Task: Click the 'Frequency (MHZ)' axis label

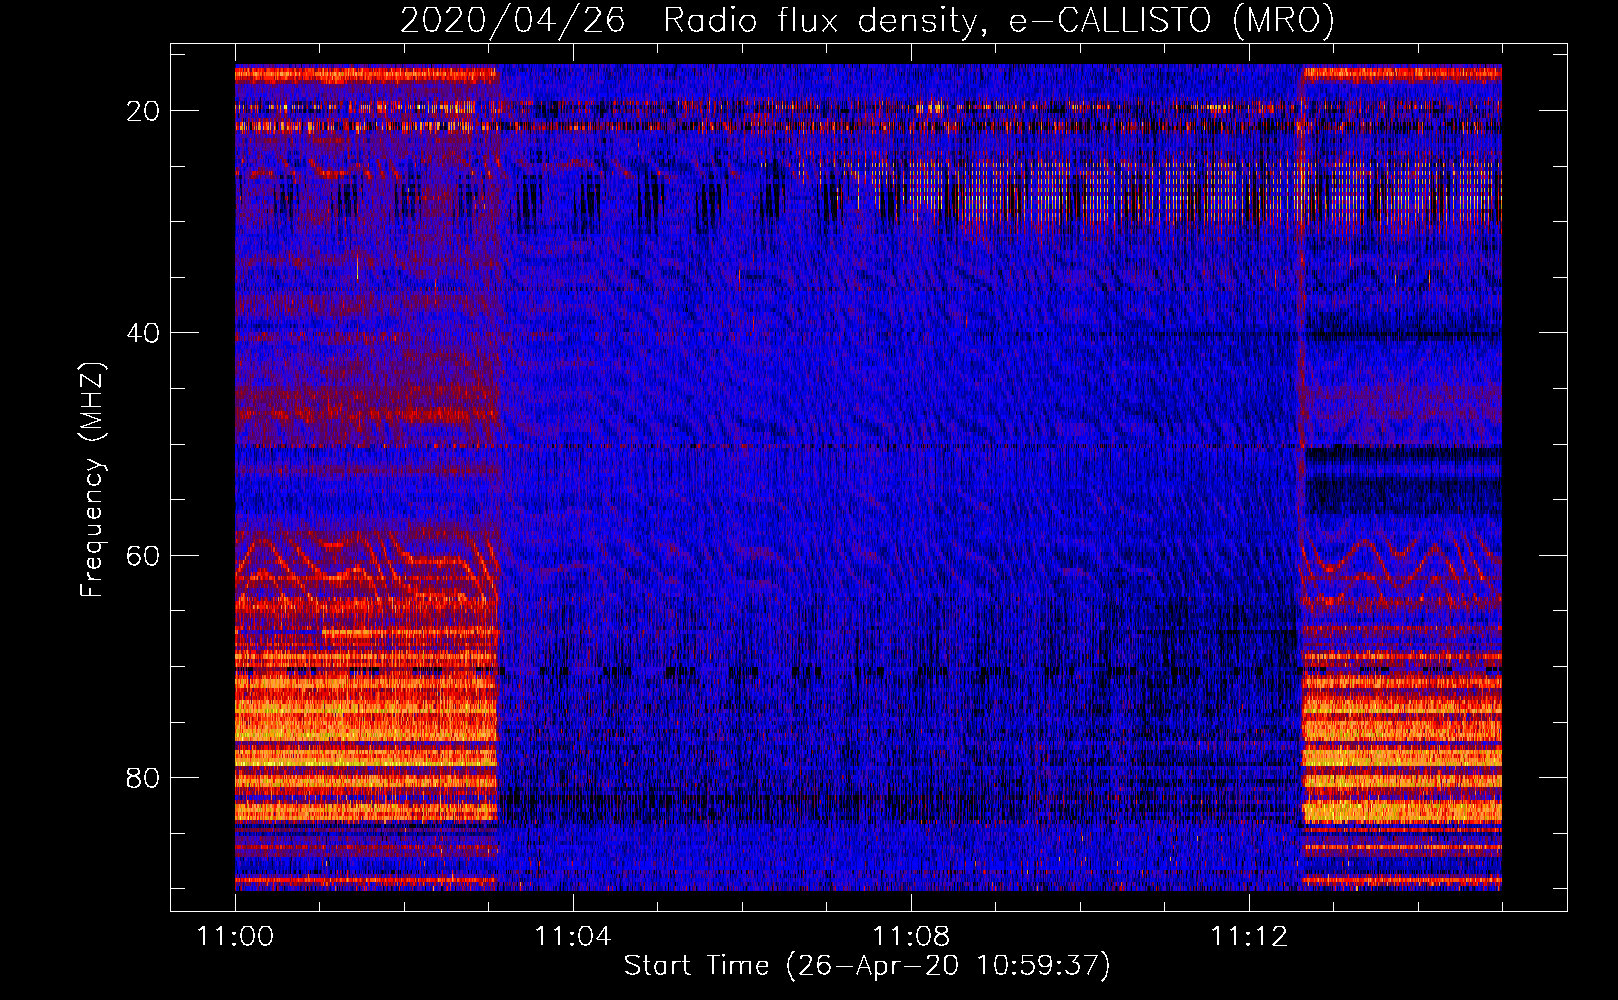Action: point(92,479)
